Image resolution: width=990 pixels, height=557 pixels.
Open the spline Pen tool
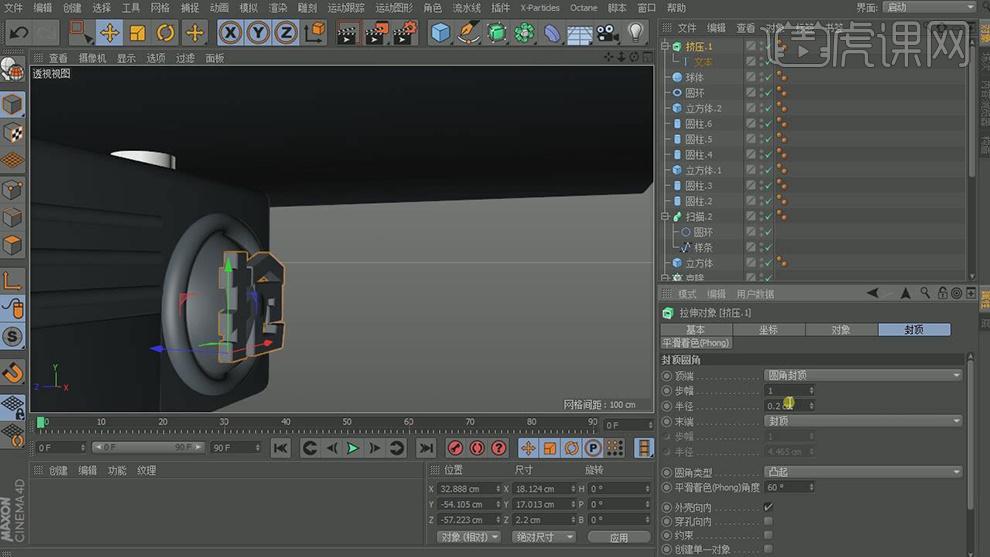(x=468, y=32)
